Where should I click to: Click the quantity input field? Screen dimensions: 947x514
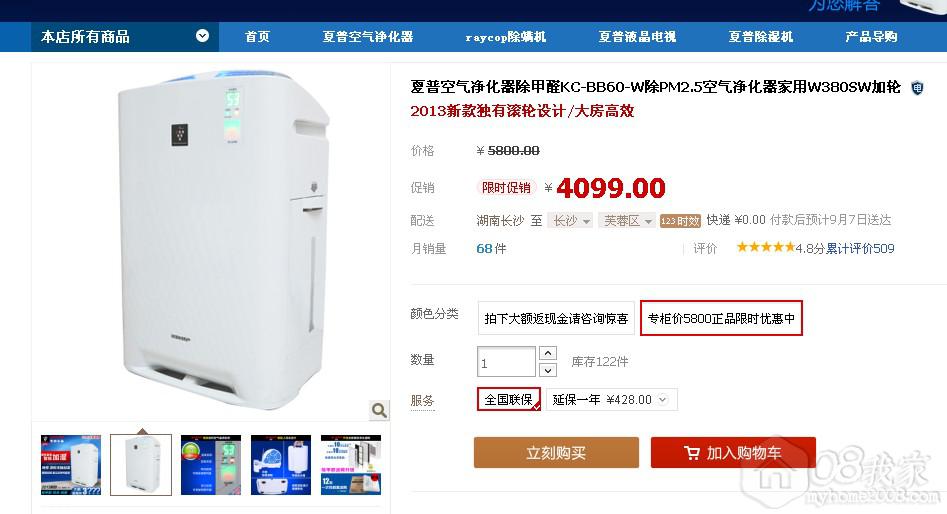(506, 362)
